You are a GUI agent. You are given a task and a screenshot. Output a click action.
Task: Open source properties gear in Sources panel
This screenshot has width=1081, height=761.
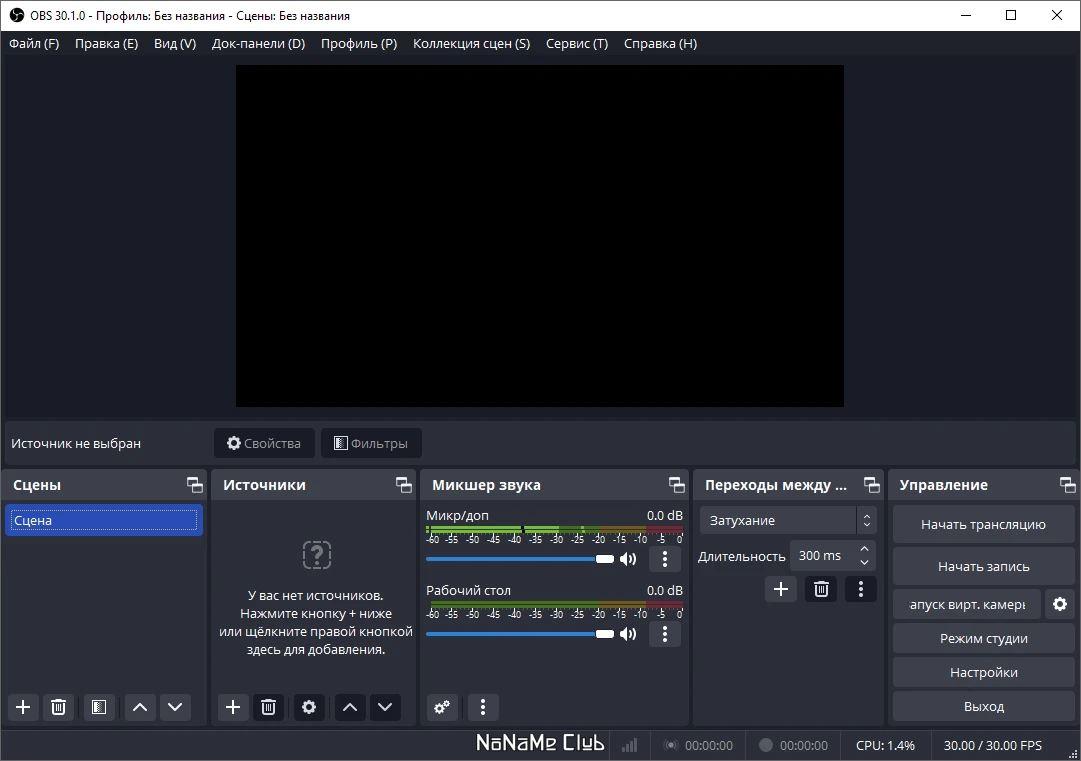coord(309,707)
